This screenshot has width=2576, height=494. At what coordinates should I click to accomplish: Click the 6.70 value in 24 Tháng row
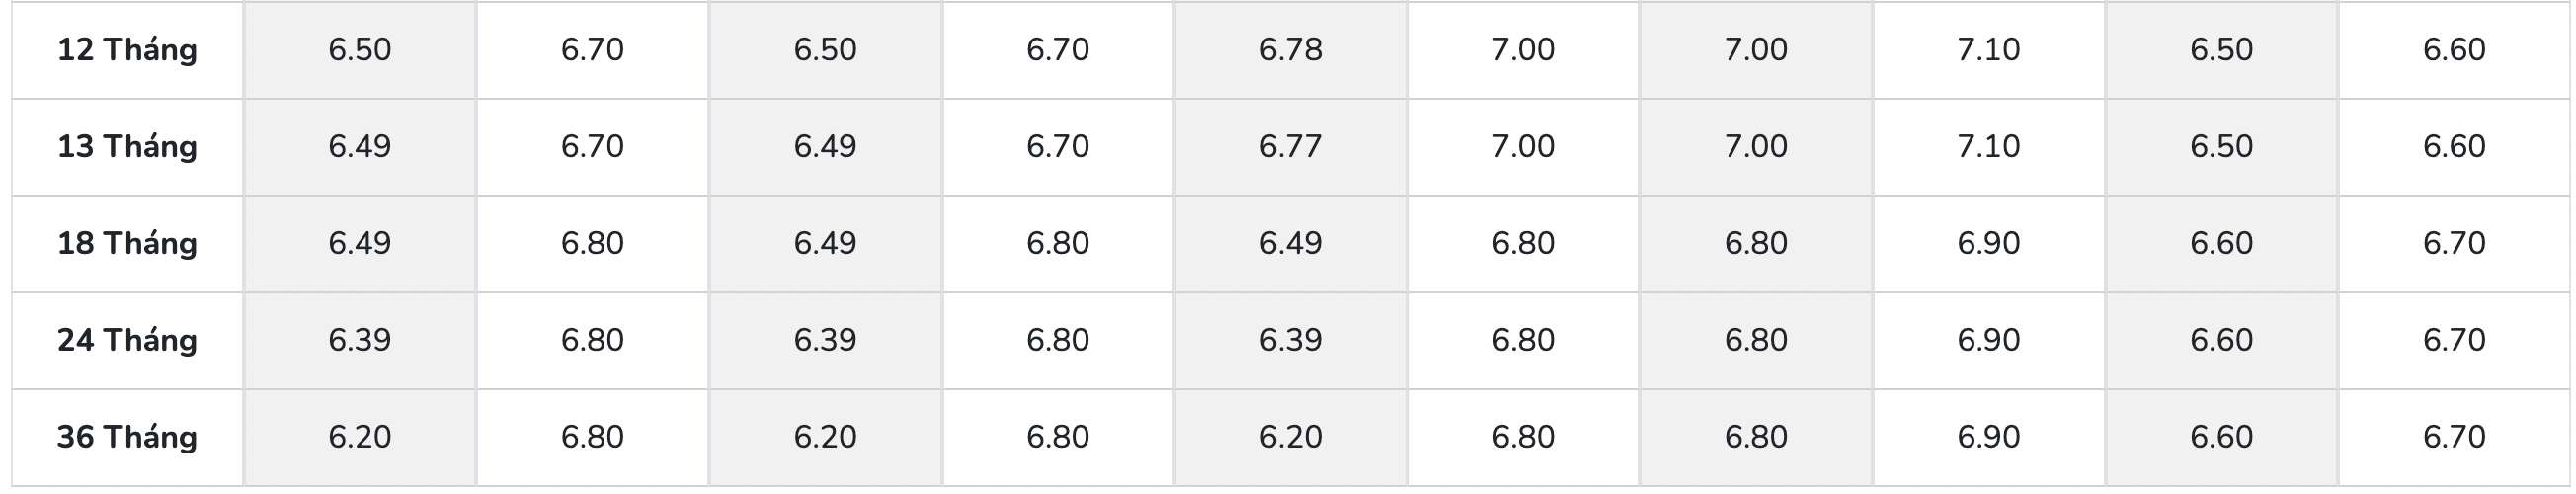pos(2454,340)
